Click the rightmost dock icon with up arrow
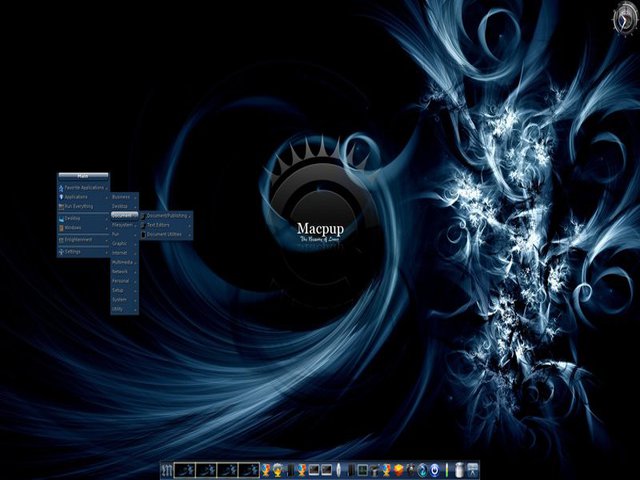This screenshot has height=480, width=640. pos(472,470)
